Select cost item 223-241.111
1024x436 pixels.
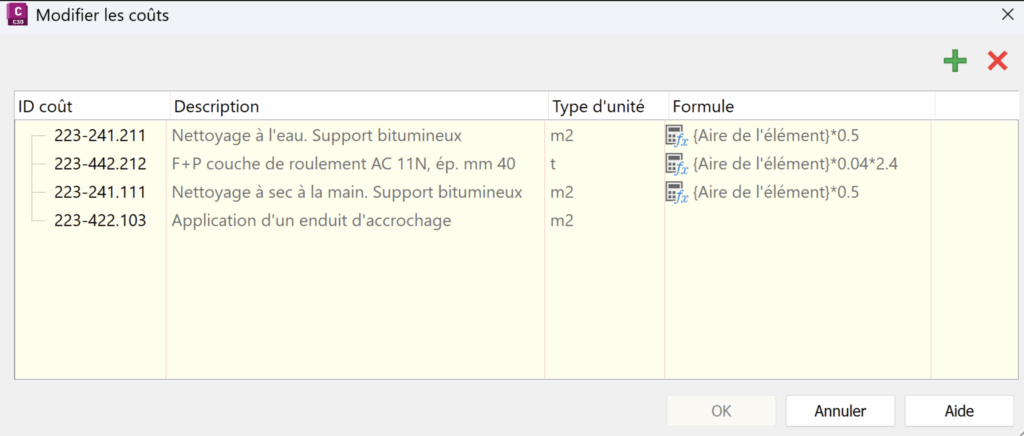100,192
